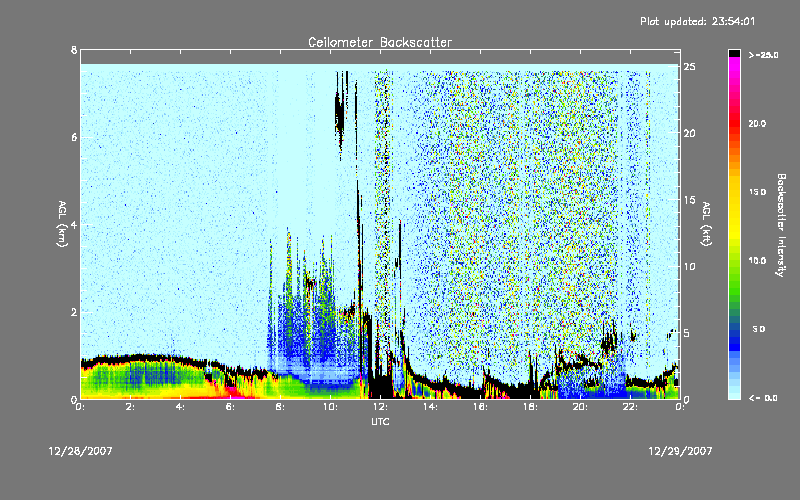Pick the black top segment of the colorbar
This screenshot has height=500, width=800.
tap(734, 53)
